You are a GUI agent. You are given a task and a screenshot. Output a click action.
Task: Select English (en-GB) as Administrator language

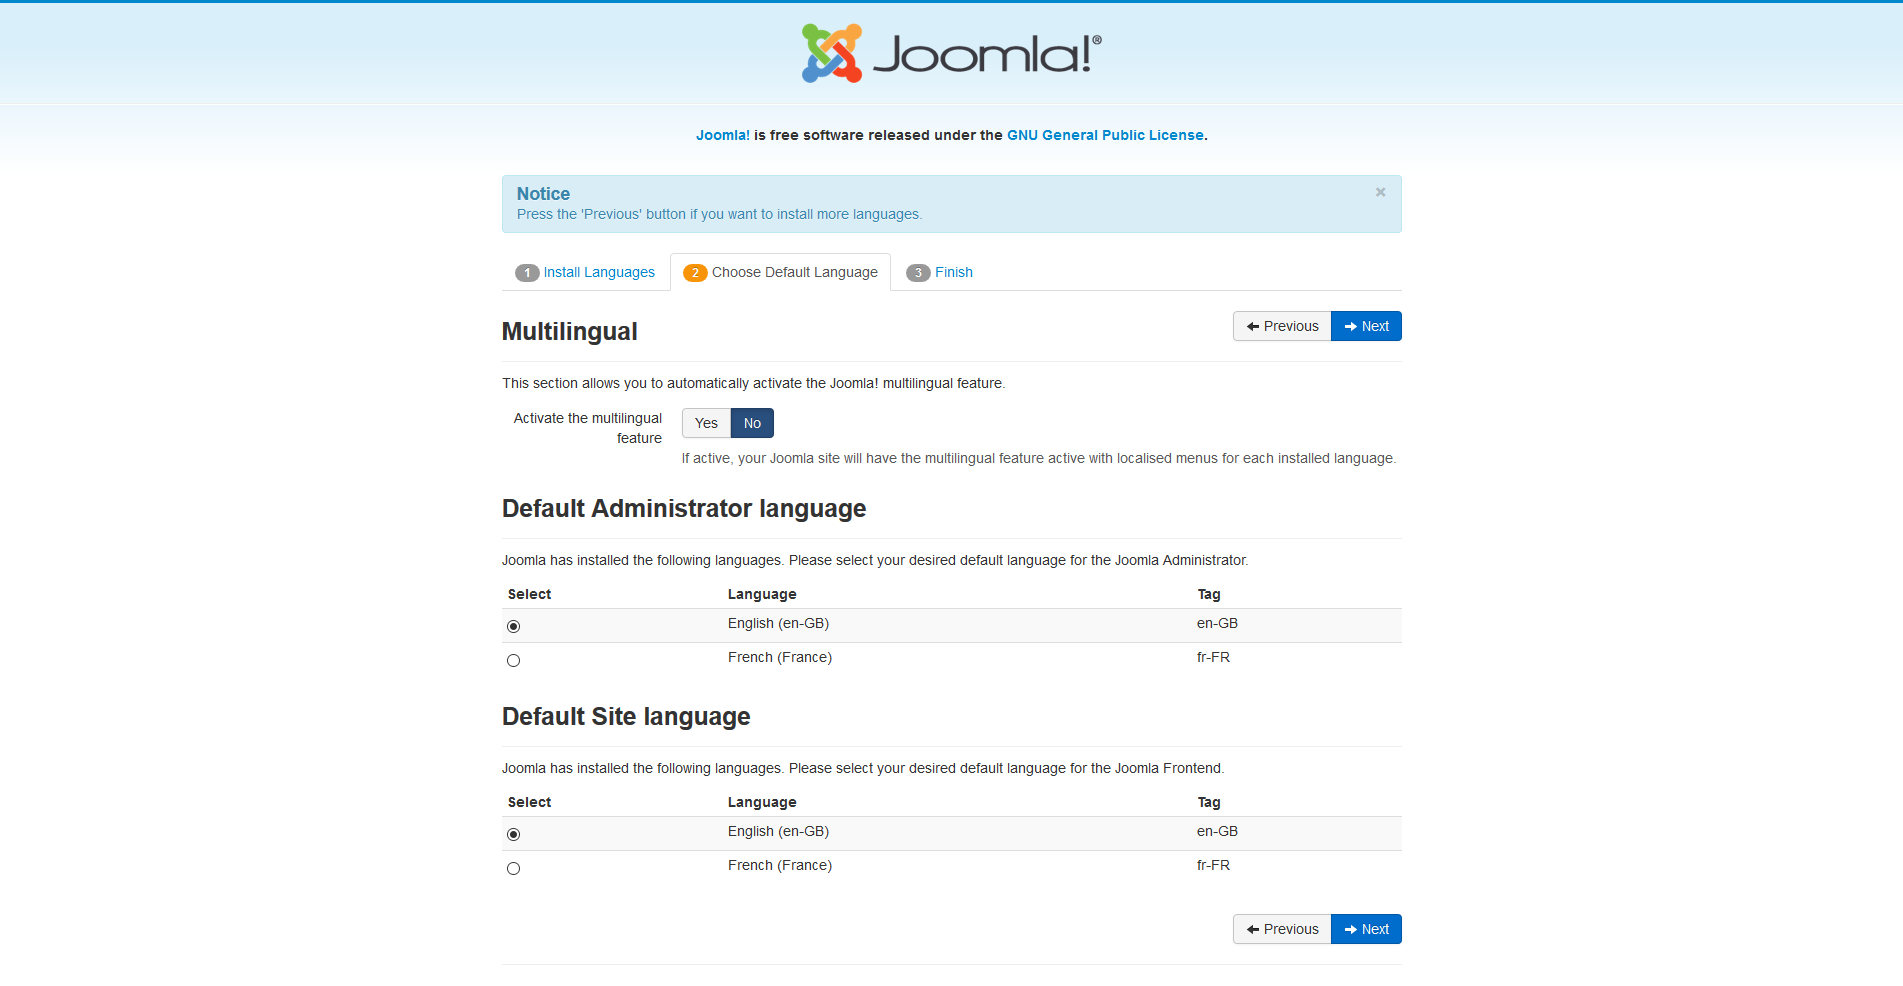513,626
